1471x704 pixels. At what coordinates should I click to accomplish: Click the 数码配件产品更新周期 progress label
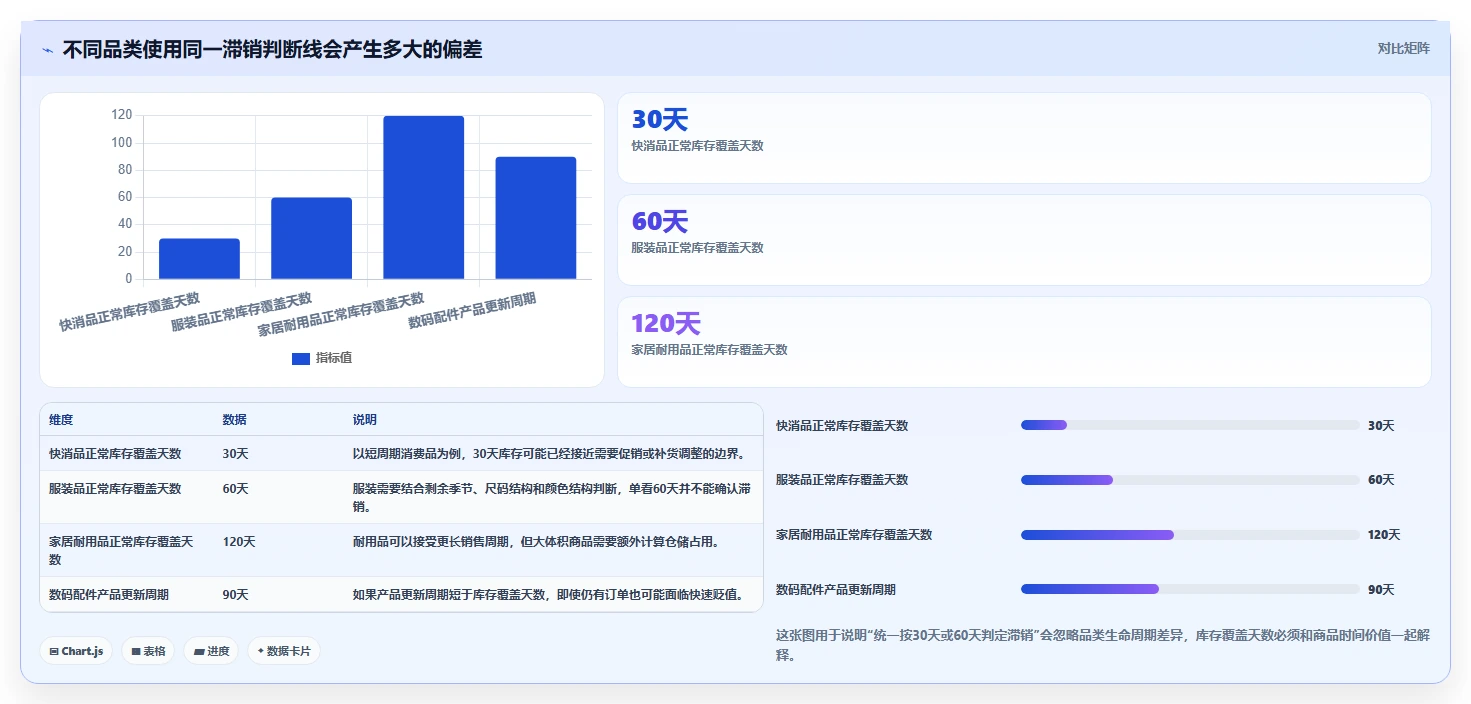836,590
